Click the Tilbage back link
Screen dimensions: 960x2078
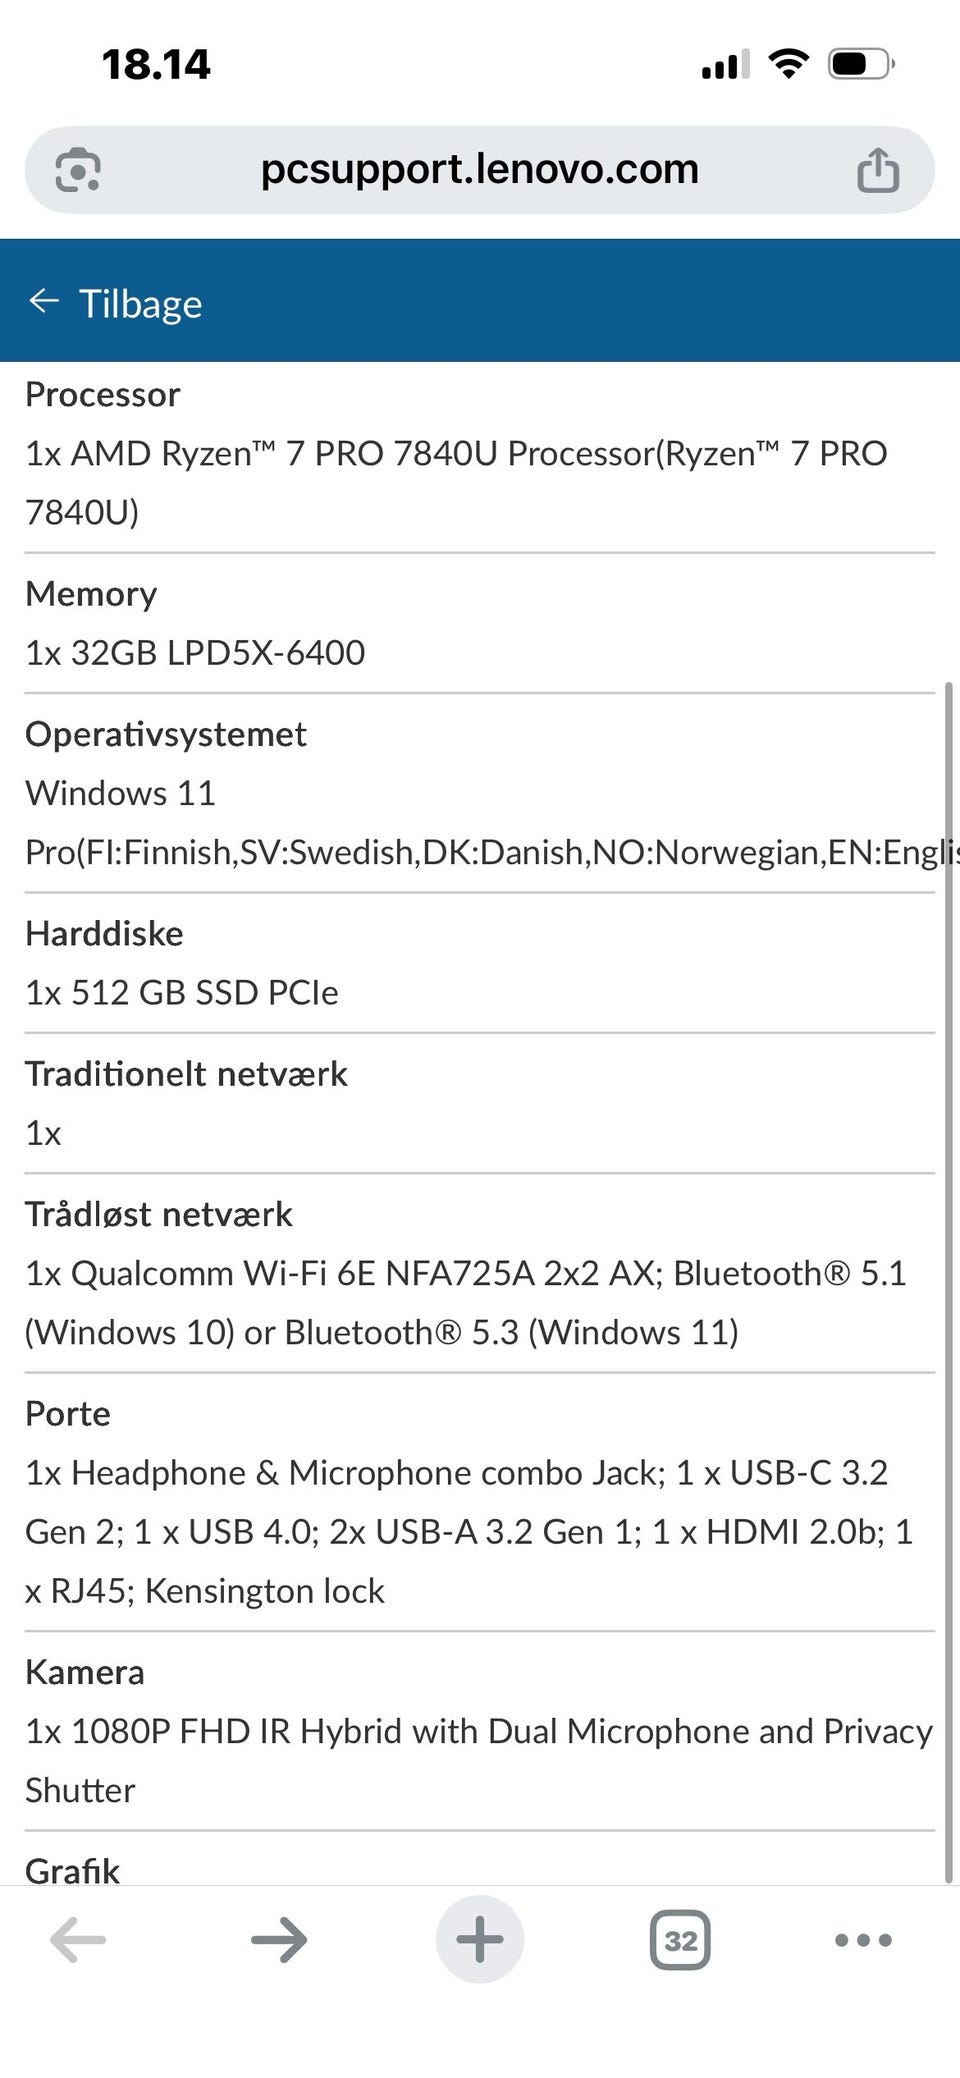[x=140, y=303]
